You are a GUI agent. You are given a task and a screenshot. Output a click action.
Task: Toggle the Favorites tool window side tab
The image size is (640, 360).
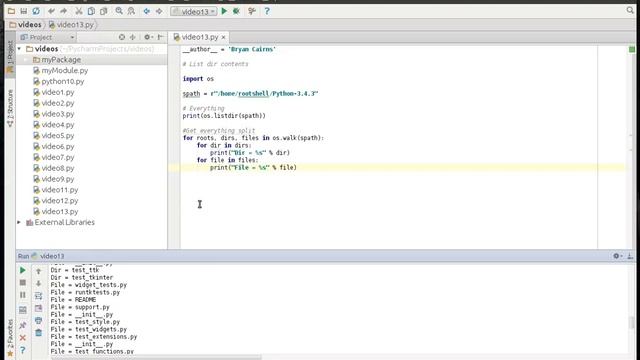click(x=10, y=337)
